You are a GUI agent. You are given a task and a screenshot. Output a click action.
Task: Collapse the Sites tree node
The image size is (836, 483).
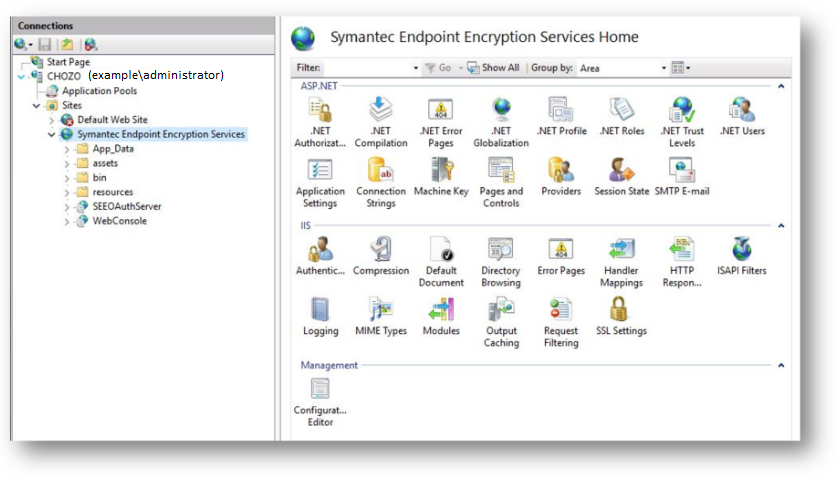point(36,106)
